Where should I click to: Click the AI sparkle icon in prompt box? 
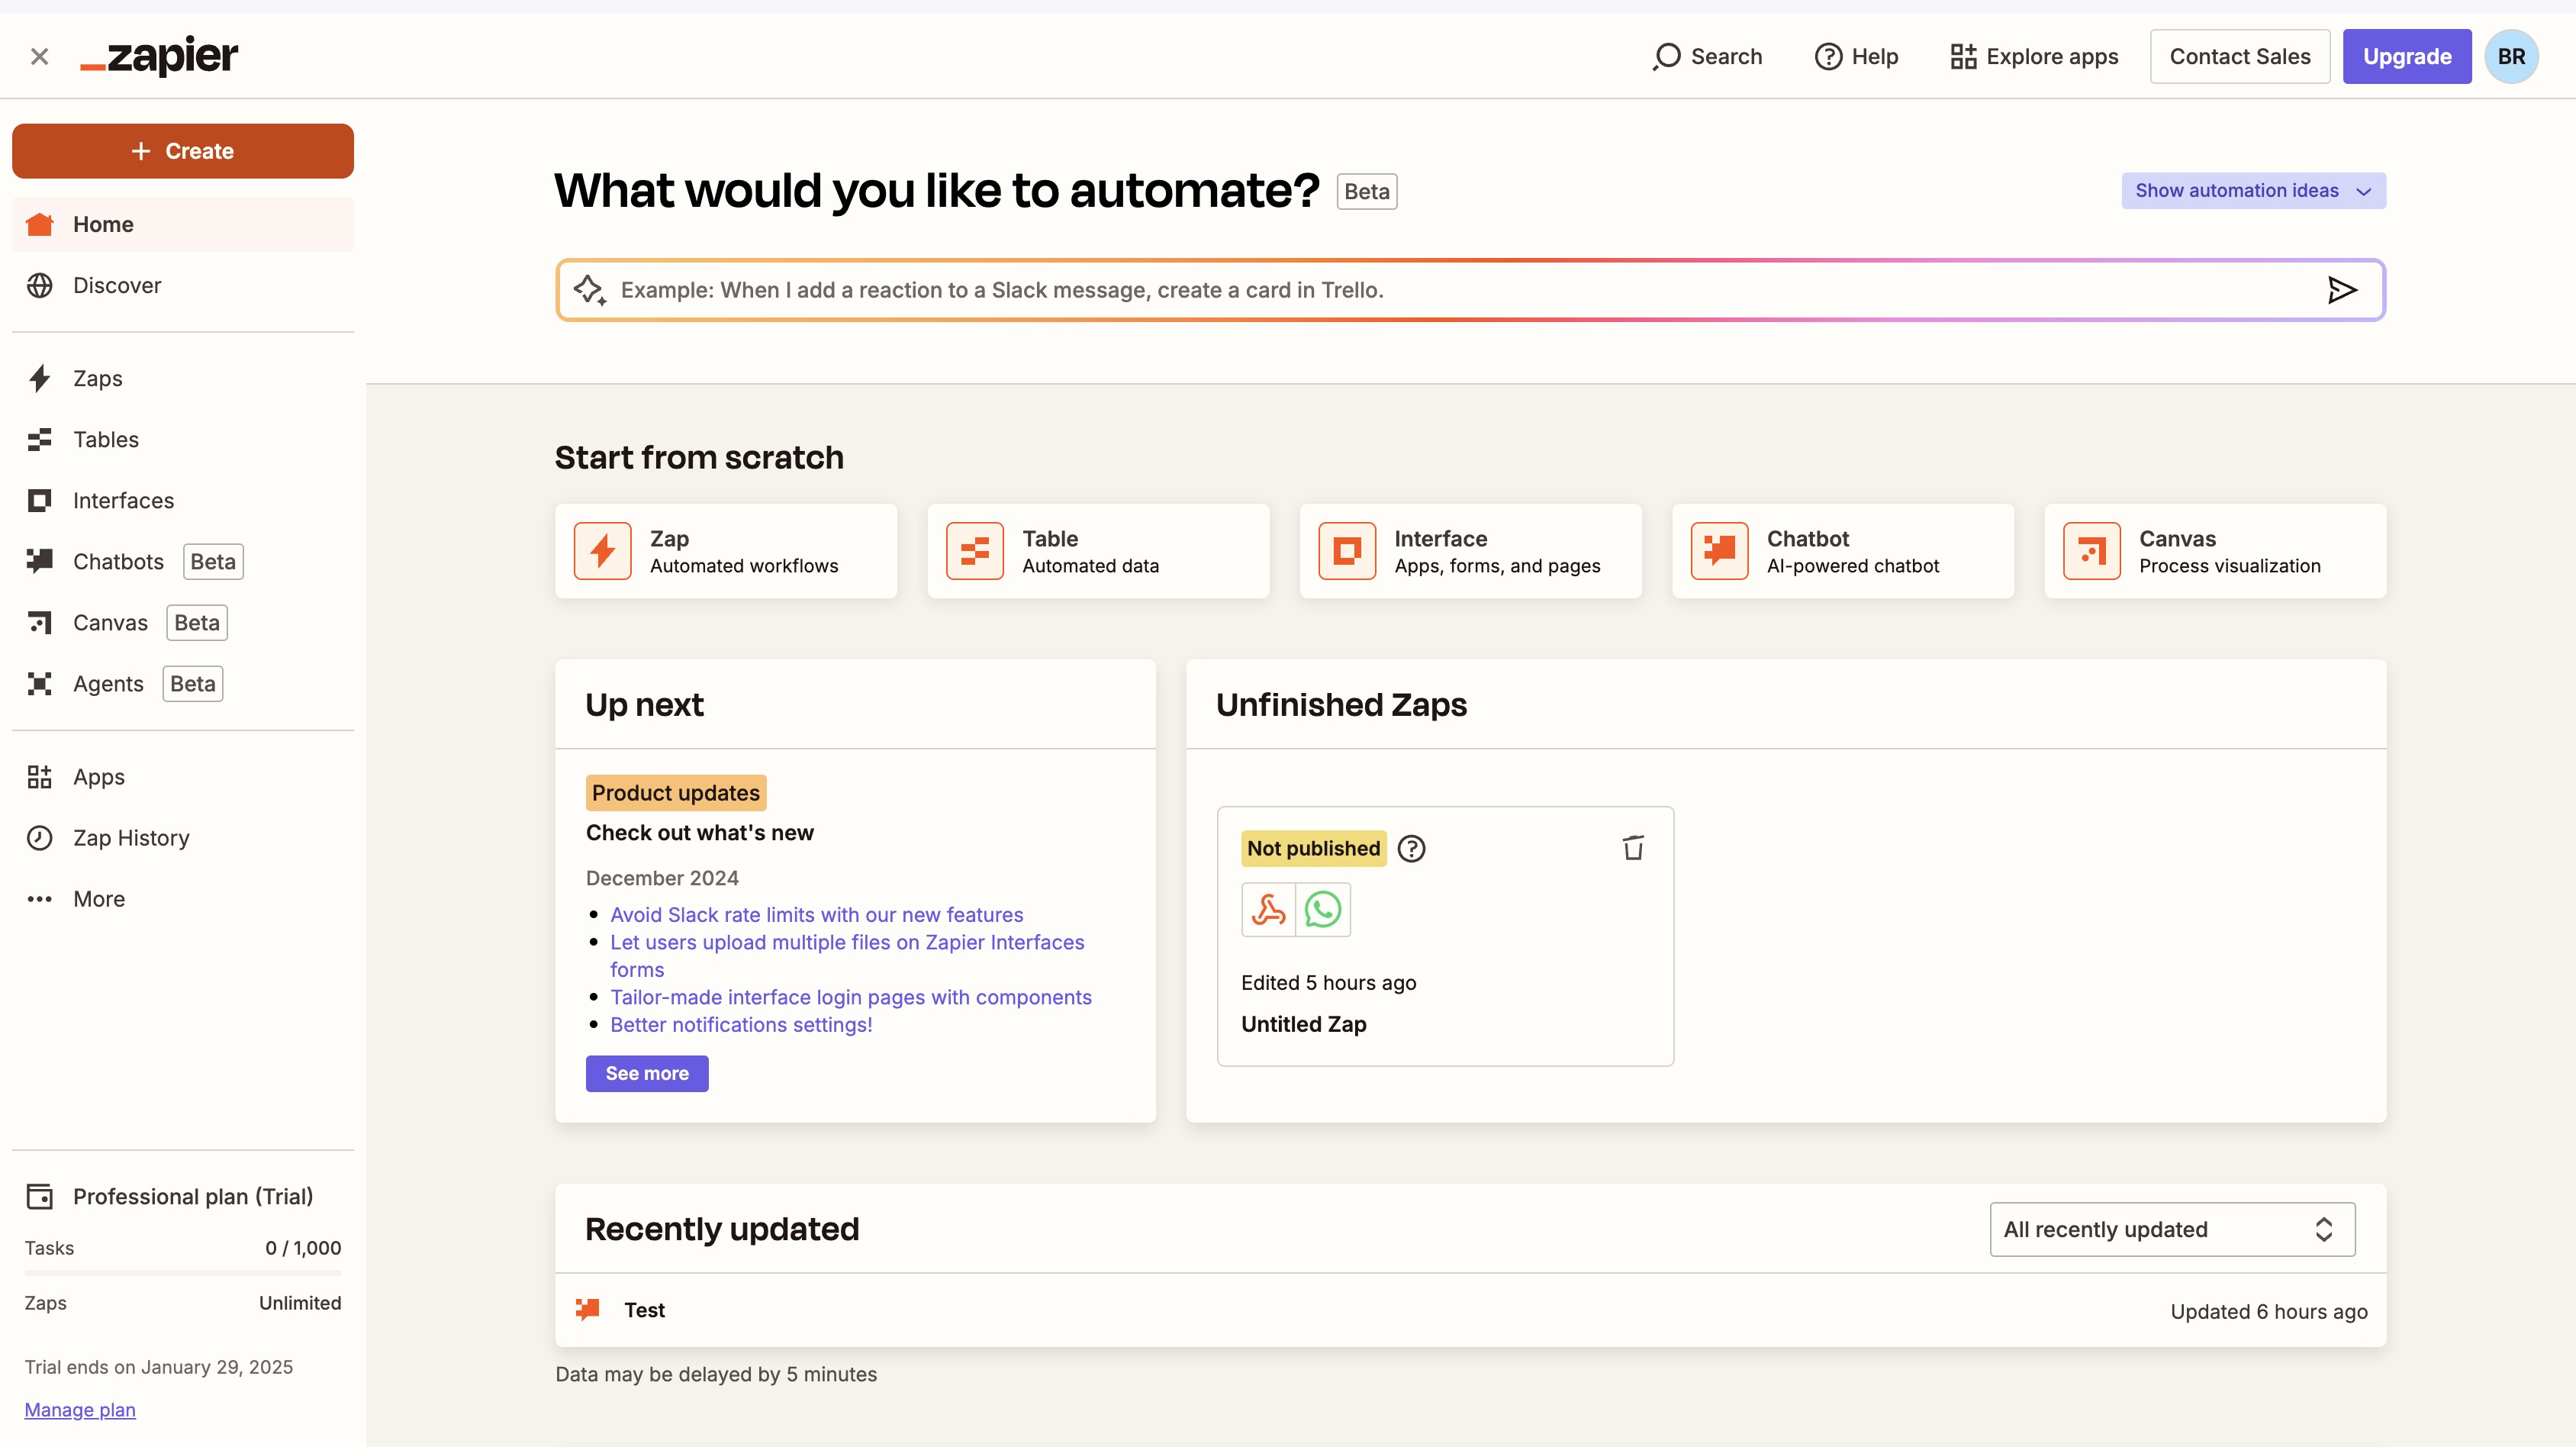pyautogui.click(x=589, y=290)
